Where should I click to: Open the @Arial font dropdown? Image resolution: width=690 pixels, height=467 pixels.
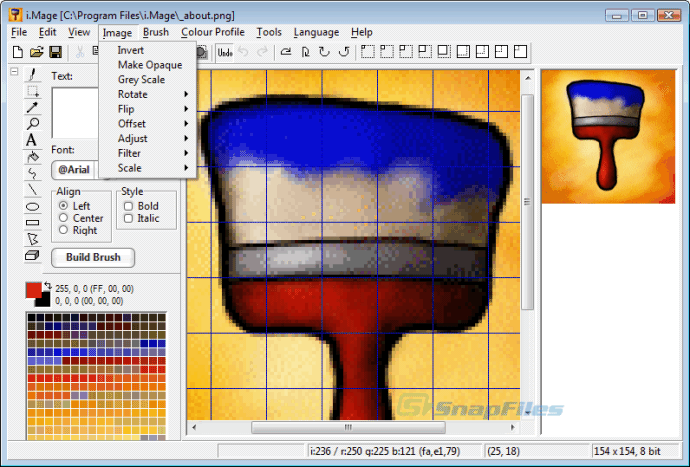click(x=75, y=170)
